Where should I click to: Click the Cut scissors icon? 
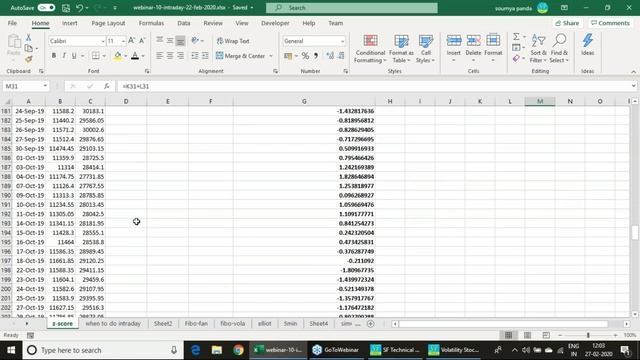pos(29,38)
